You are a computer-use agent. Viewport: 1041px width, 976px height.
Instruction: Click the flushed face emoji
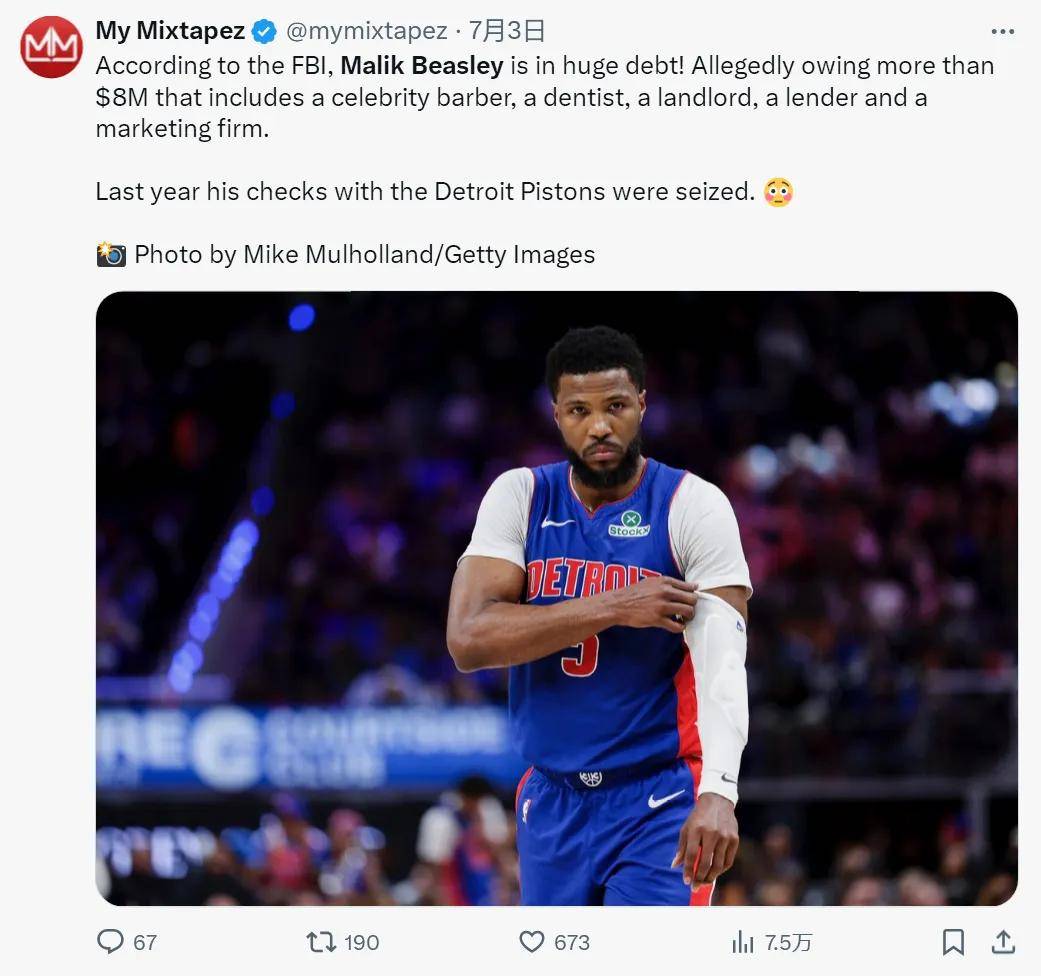[x=778, y=191]
